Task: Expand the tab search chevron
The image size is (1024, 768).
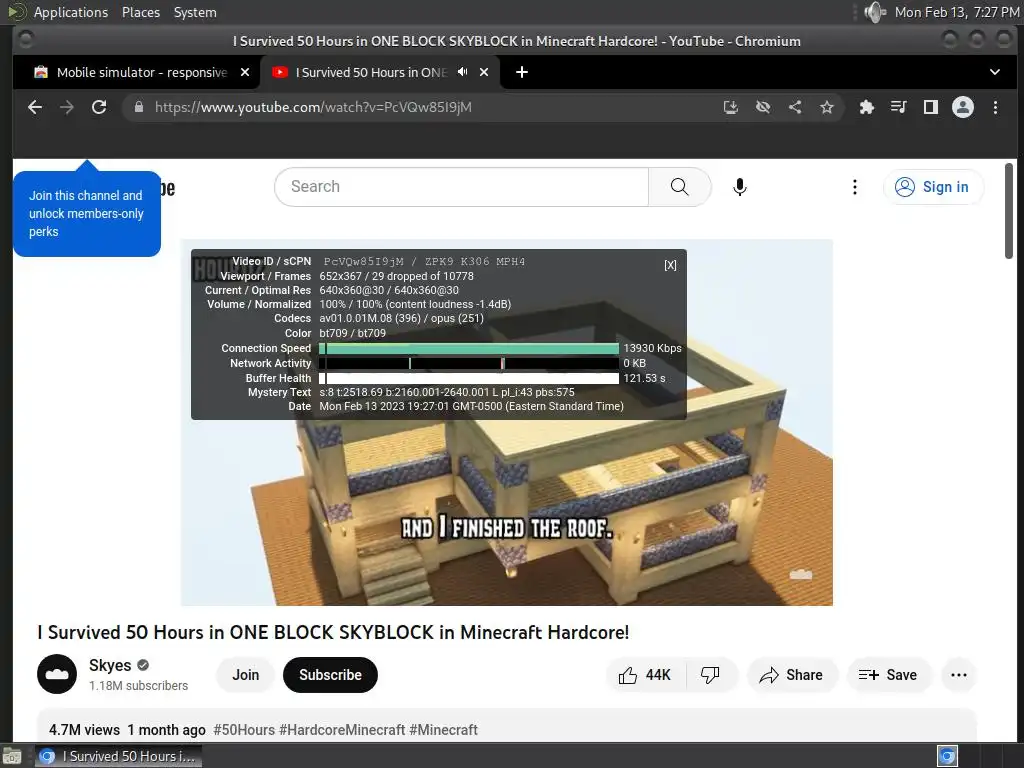Action: [995, 72]
